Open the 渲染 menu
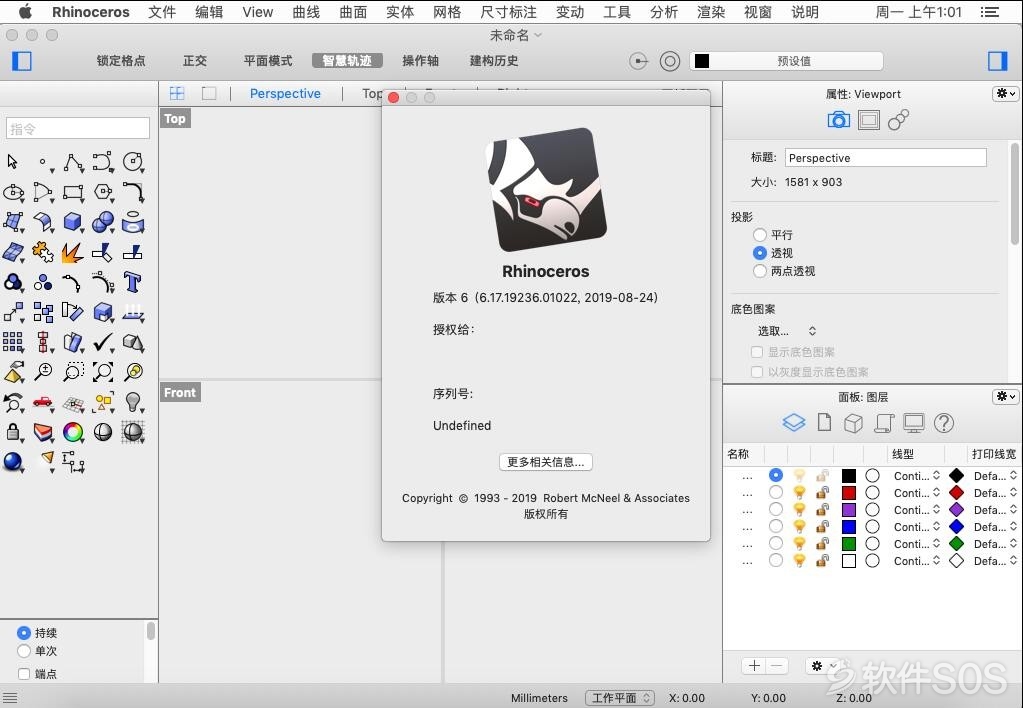1023x708 pixels. pos(710,12)
